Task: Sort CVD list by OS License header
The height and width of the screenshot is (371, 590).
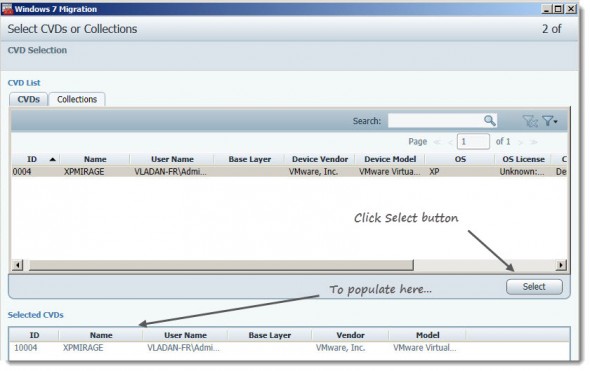Action: point(523,159)
